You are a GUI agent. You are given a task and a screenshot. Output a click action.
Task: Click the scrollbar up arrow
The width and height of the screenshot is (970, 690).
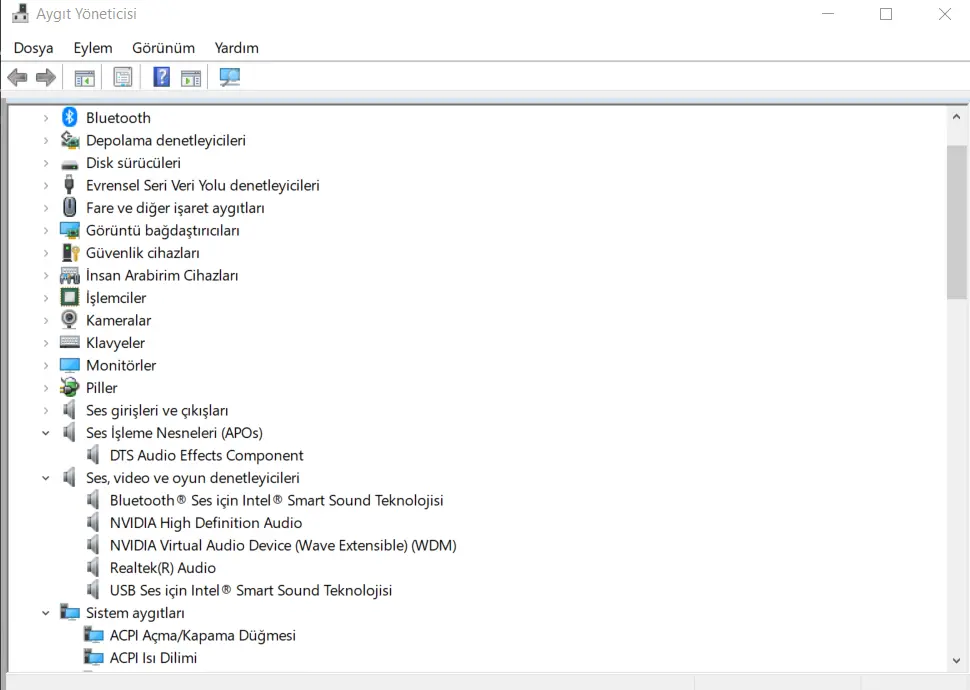click(956, 116)
